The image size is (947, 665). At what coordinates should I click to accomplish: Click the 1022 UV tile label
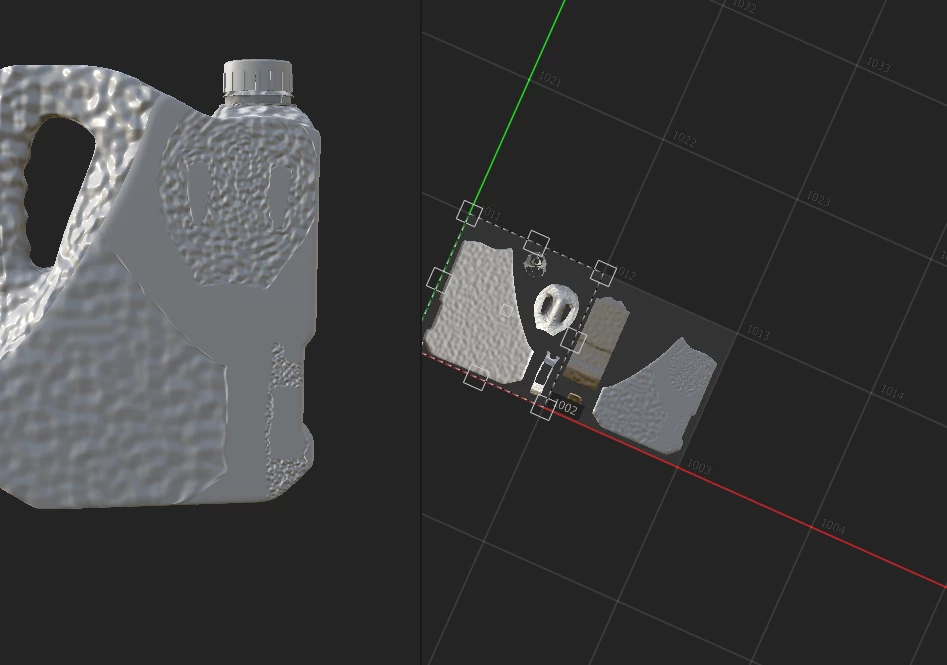pos(684,140)
